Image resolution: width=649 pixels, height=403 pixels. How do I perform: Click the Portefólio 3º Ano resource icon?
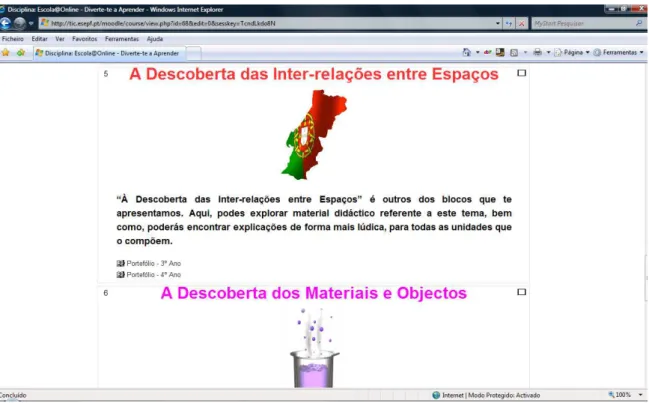click(x=120, y=264)
